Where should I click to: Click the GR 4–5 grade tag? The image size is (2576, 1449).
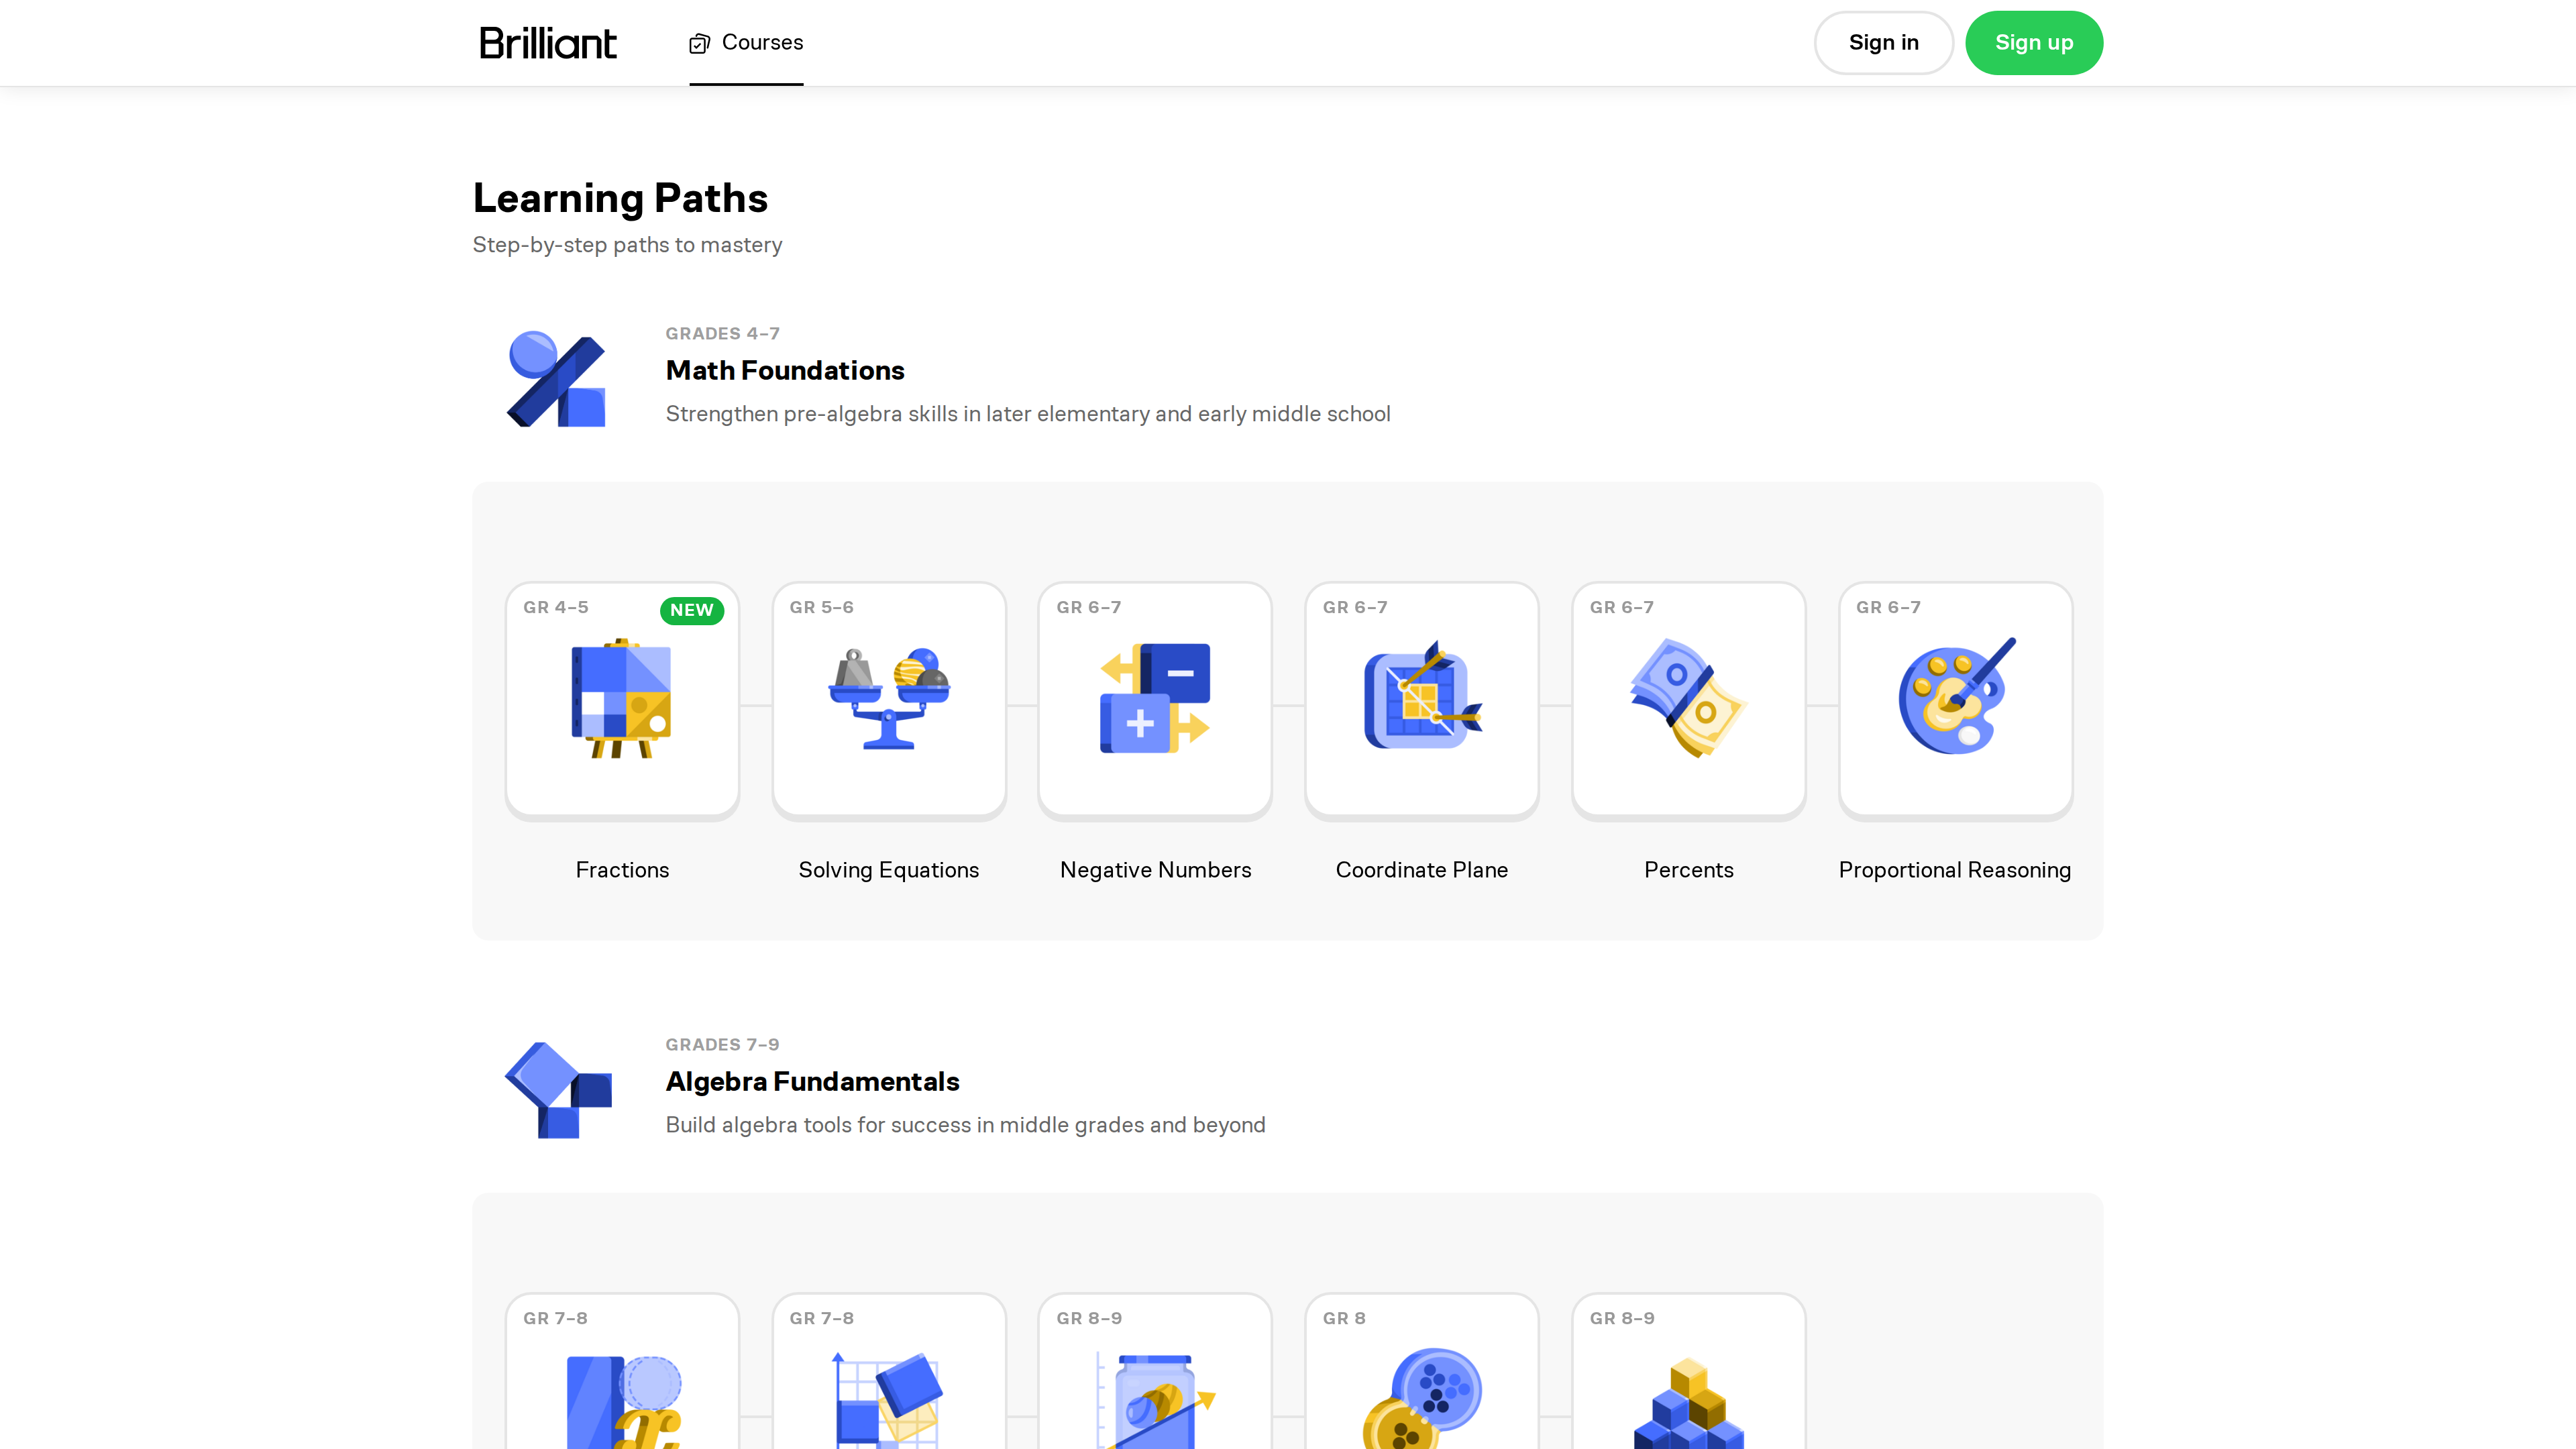tap(556, 608)
